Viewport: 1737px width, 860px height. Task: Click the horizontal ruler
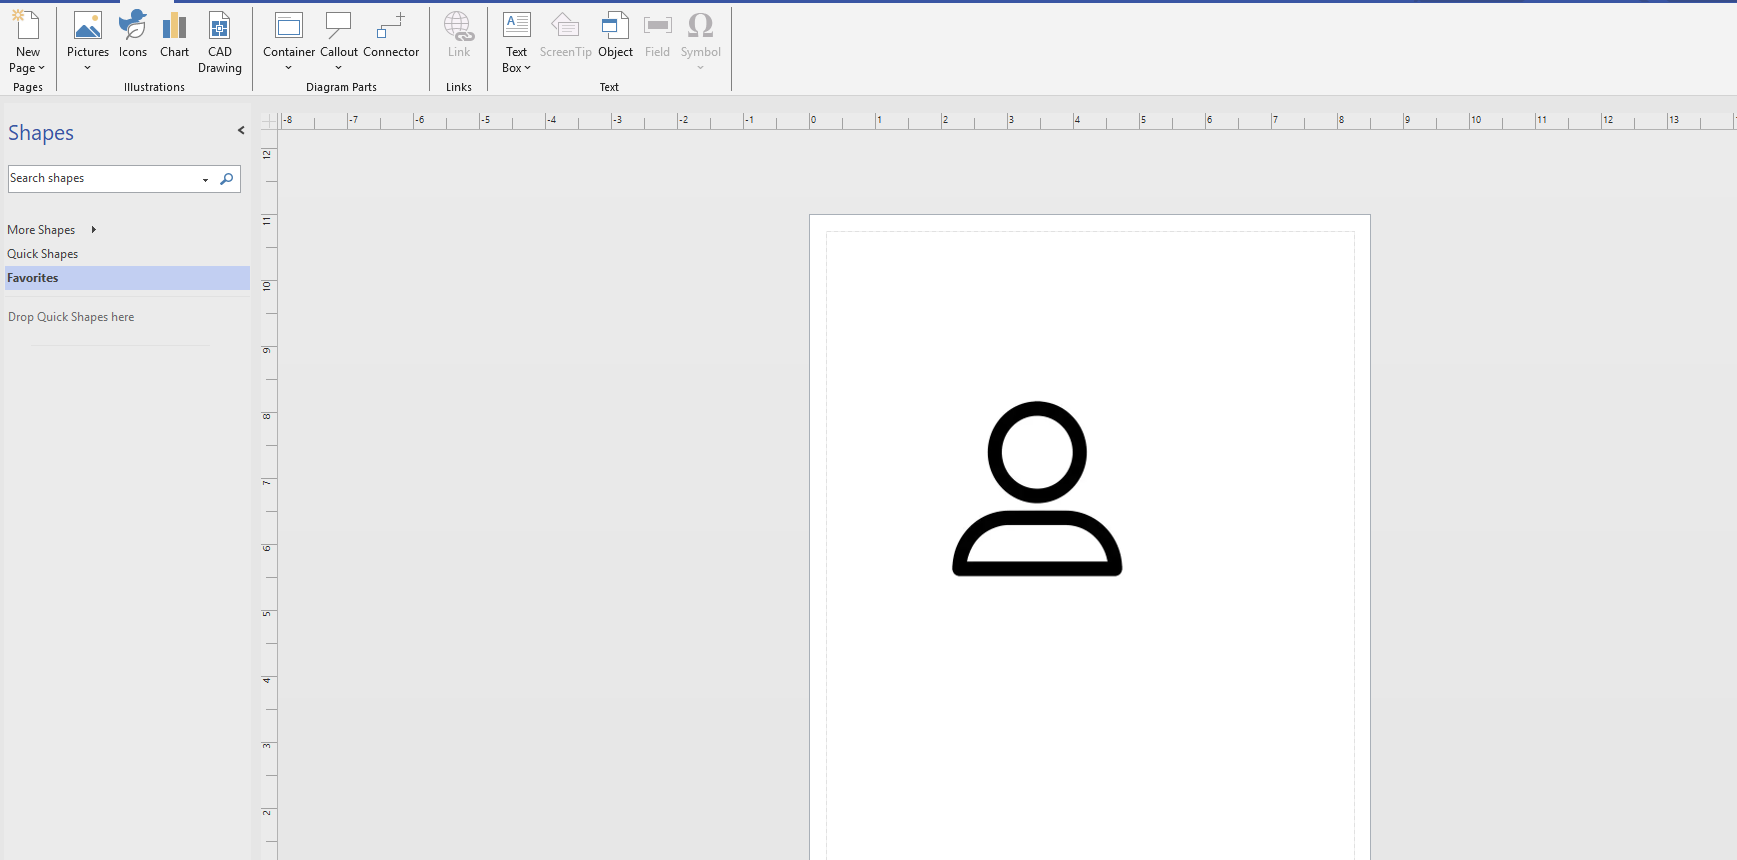pos(1008,121)
